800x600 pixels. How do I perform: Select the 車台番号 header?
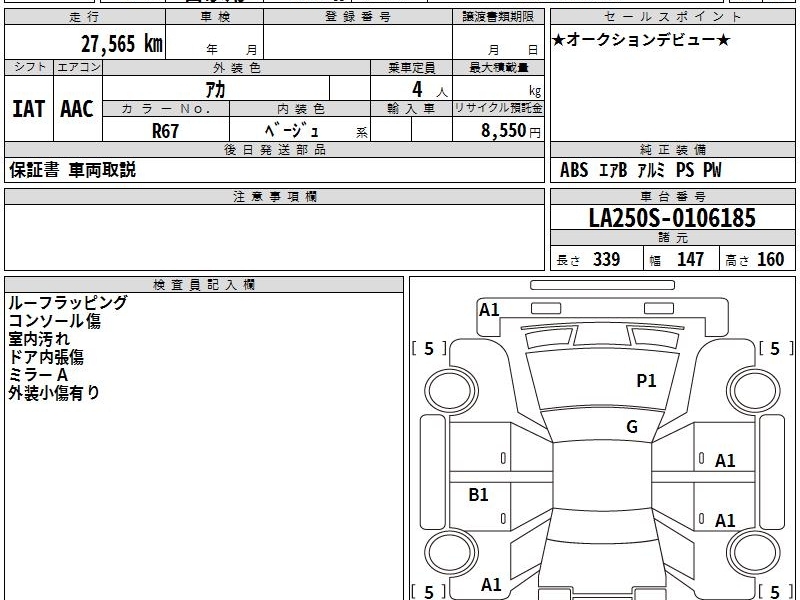pos(672,196)
